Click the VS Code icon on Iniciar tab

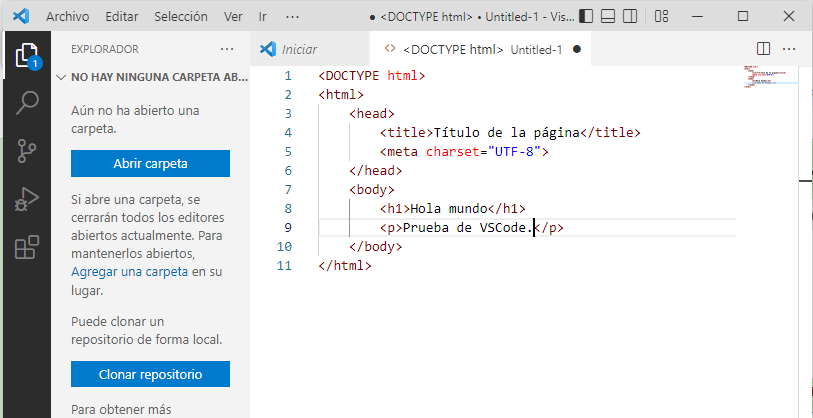click(268, 49)
